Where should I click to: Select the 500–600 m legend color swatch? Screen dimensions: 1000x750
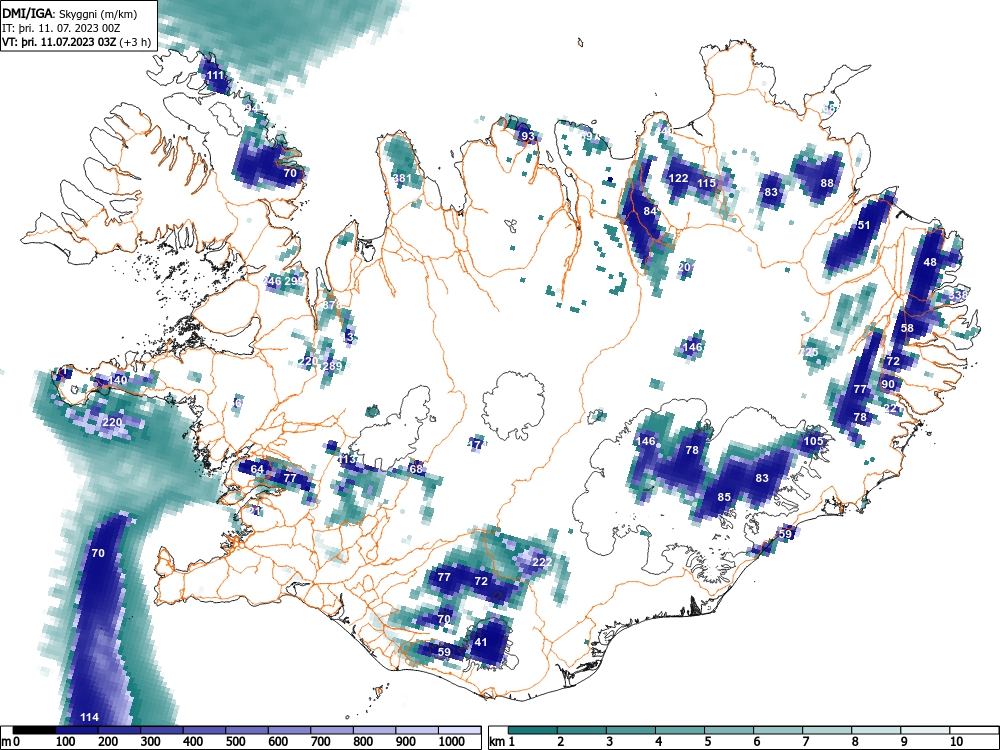pyautogui.click(x=247, y=730)
